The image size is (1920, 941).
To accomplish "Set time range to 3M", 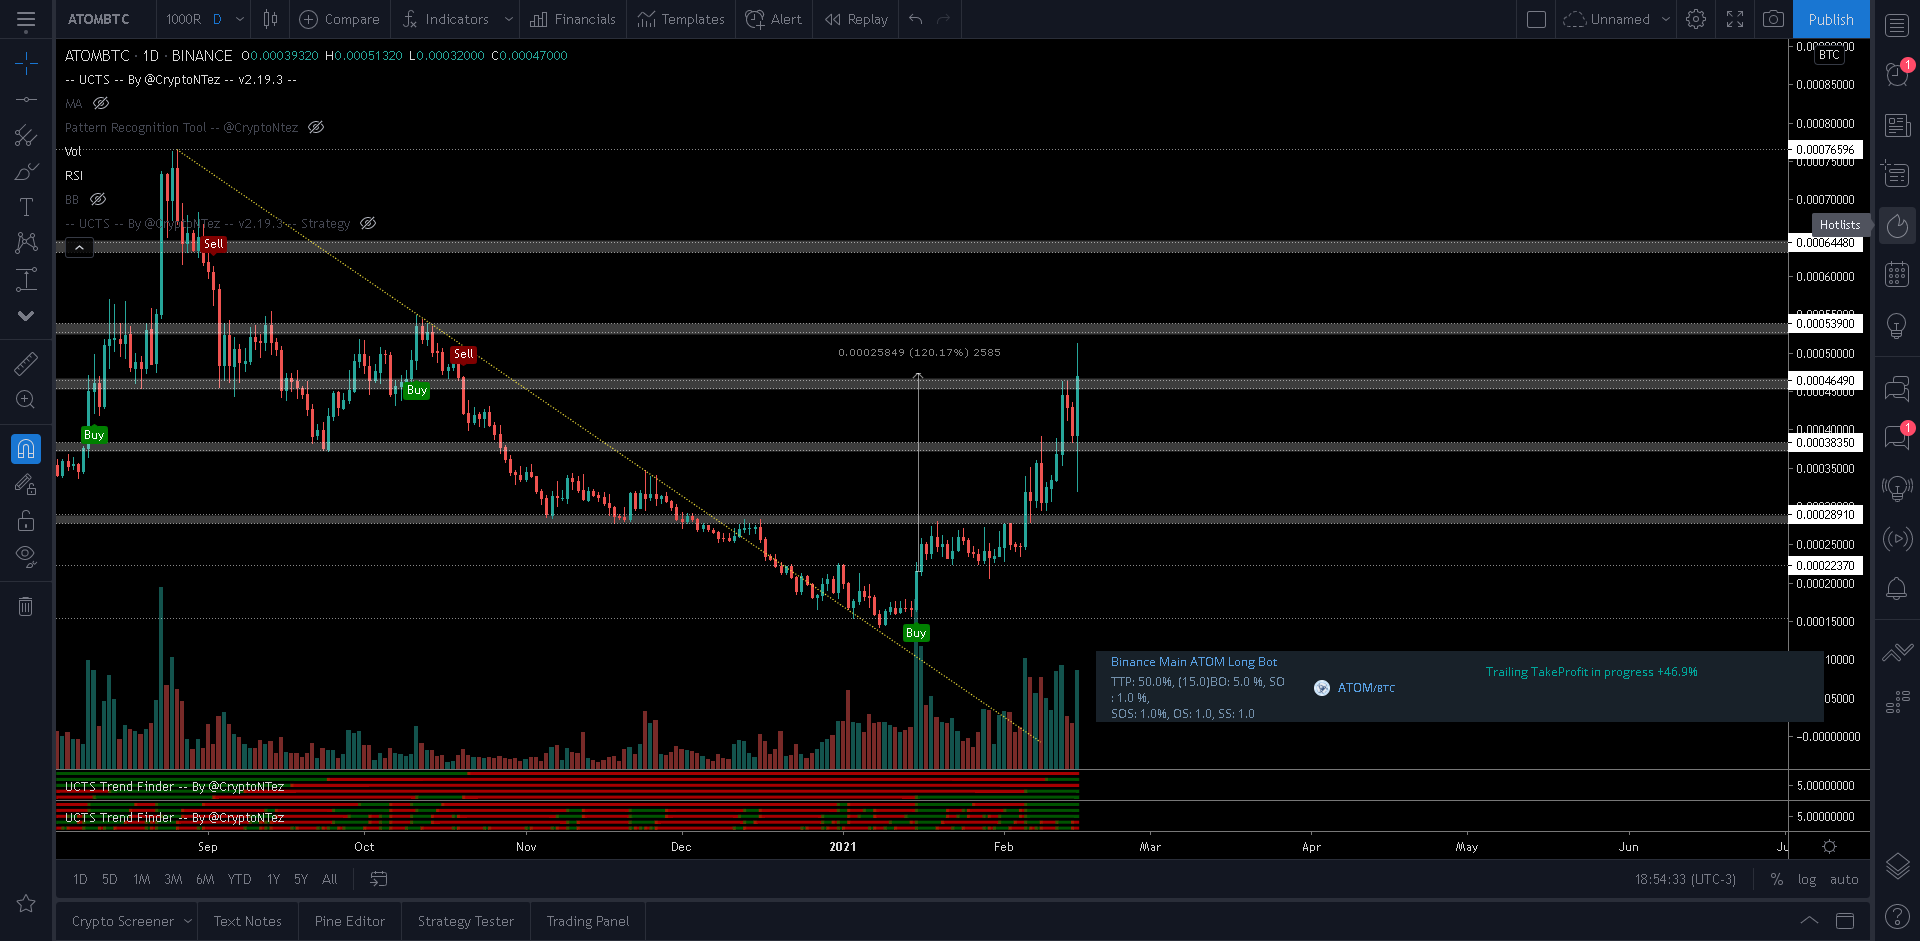I will 173,879.
